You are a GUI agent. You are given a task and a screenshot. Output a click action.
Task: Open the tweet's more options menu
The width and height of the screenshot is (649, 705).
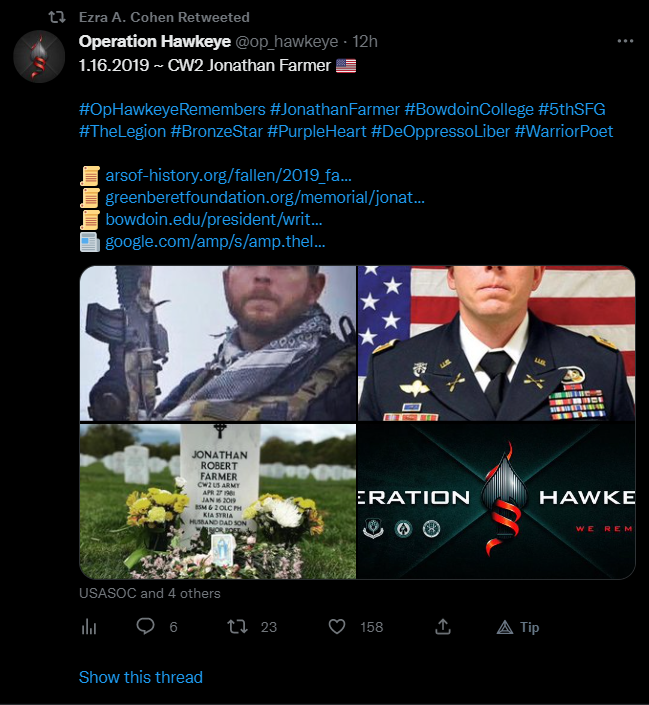(x=625, y=41)
